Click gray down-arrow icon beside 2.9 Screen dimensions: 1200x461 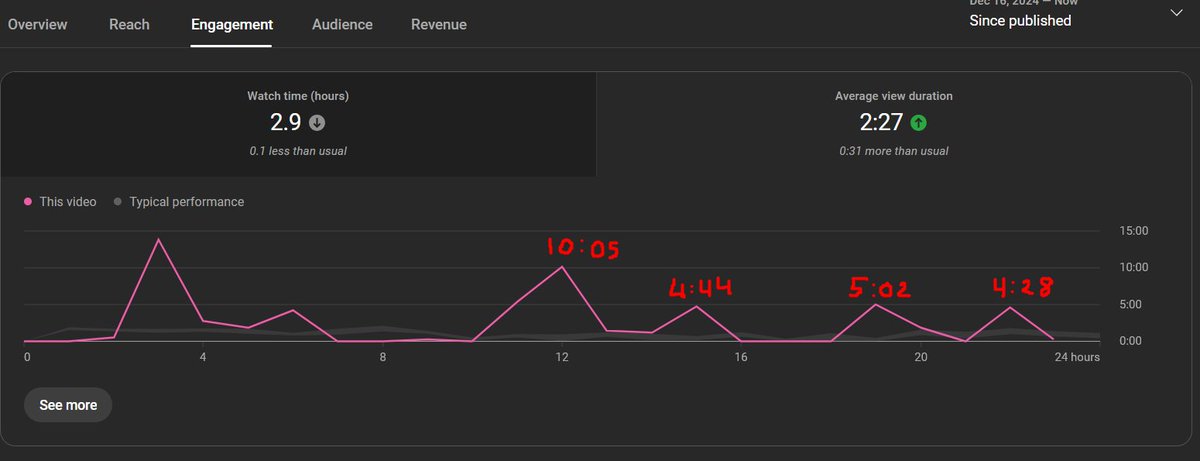(x=317, y=123)
